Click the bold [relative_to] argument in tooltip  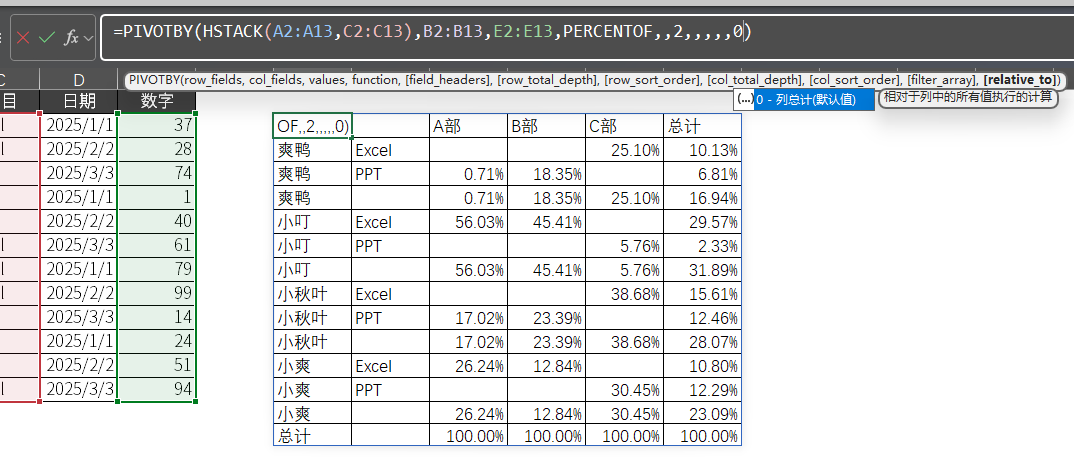pyautogui.click(x=1020, y=80)
